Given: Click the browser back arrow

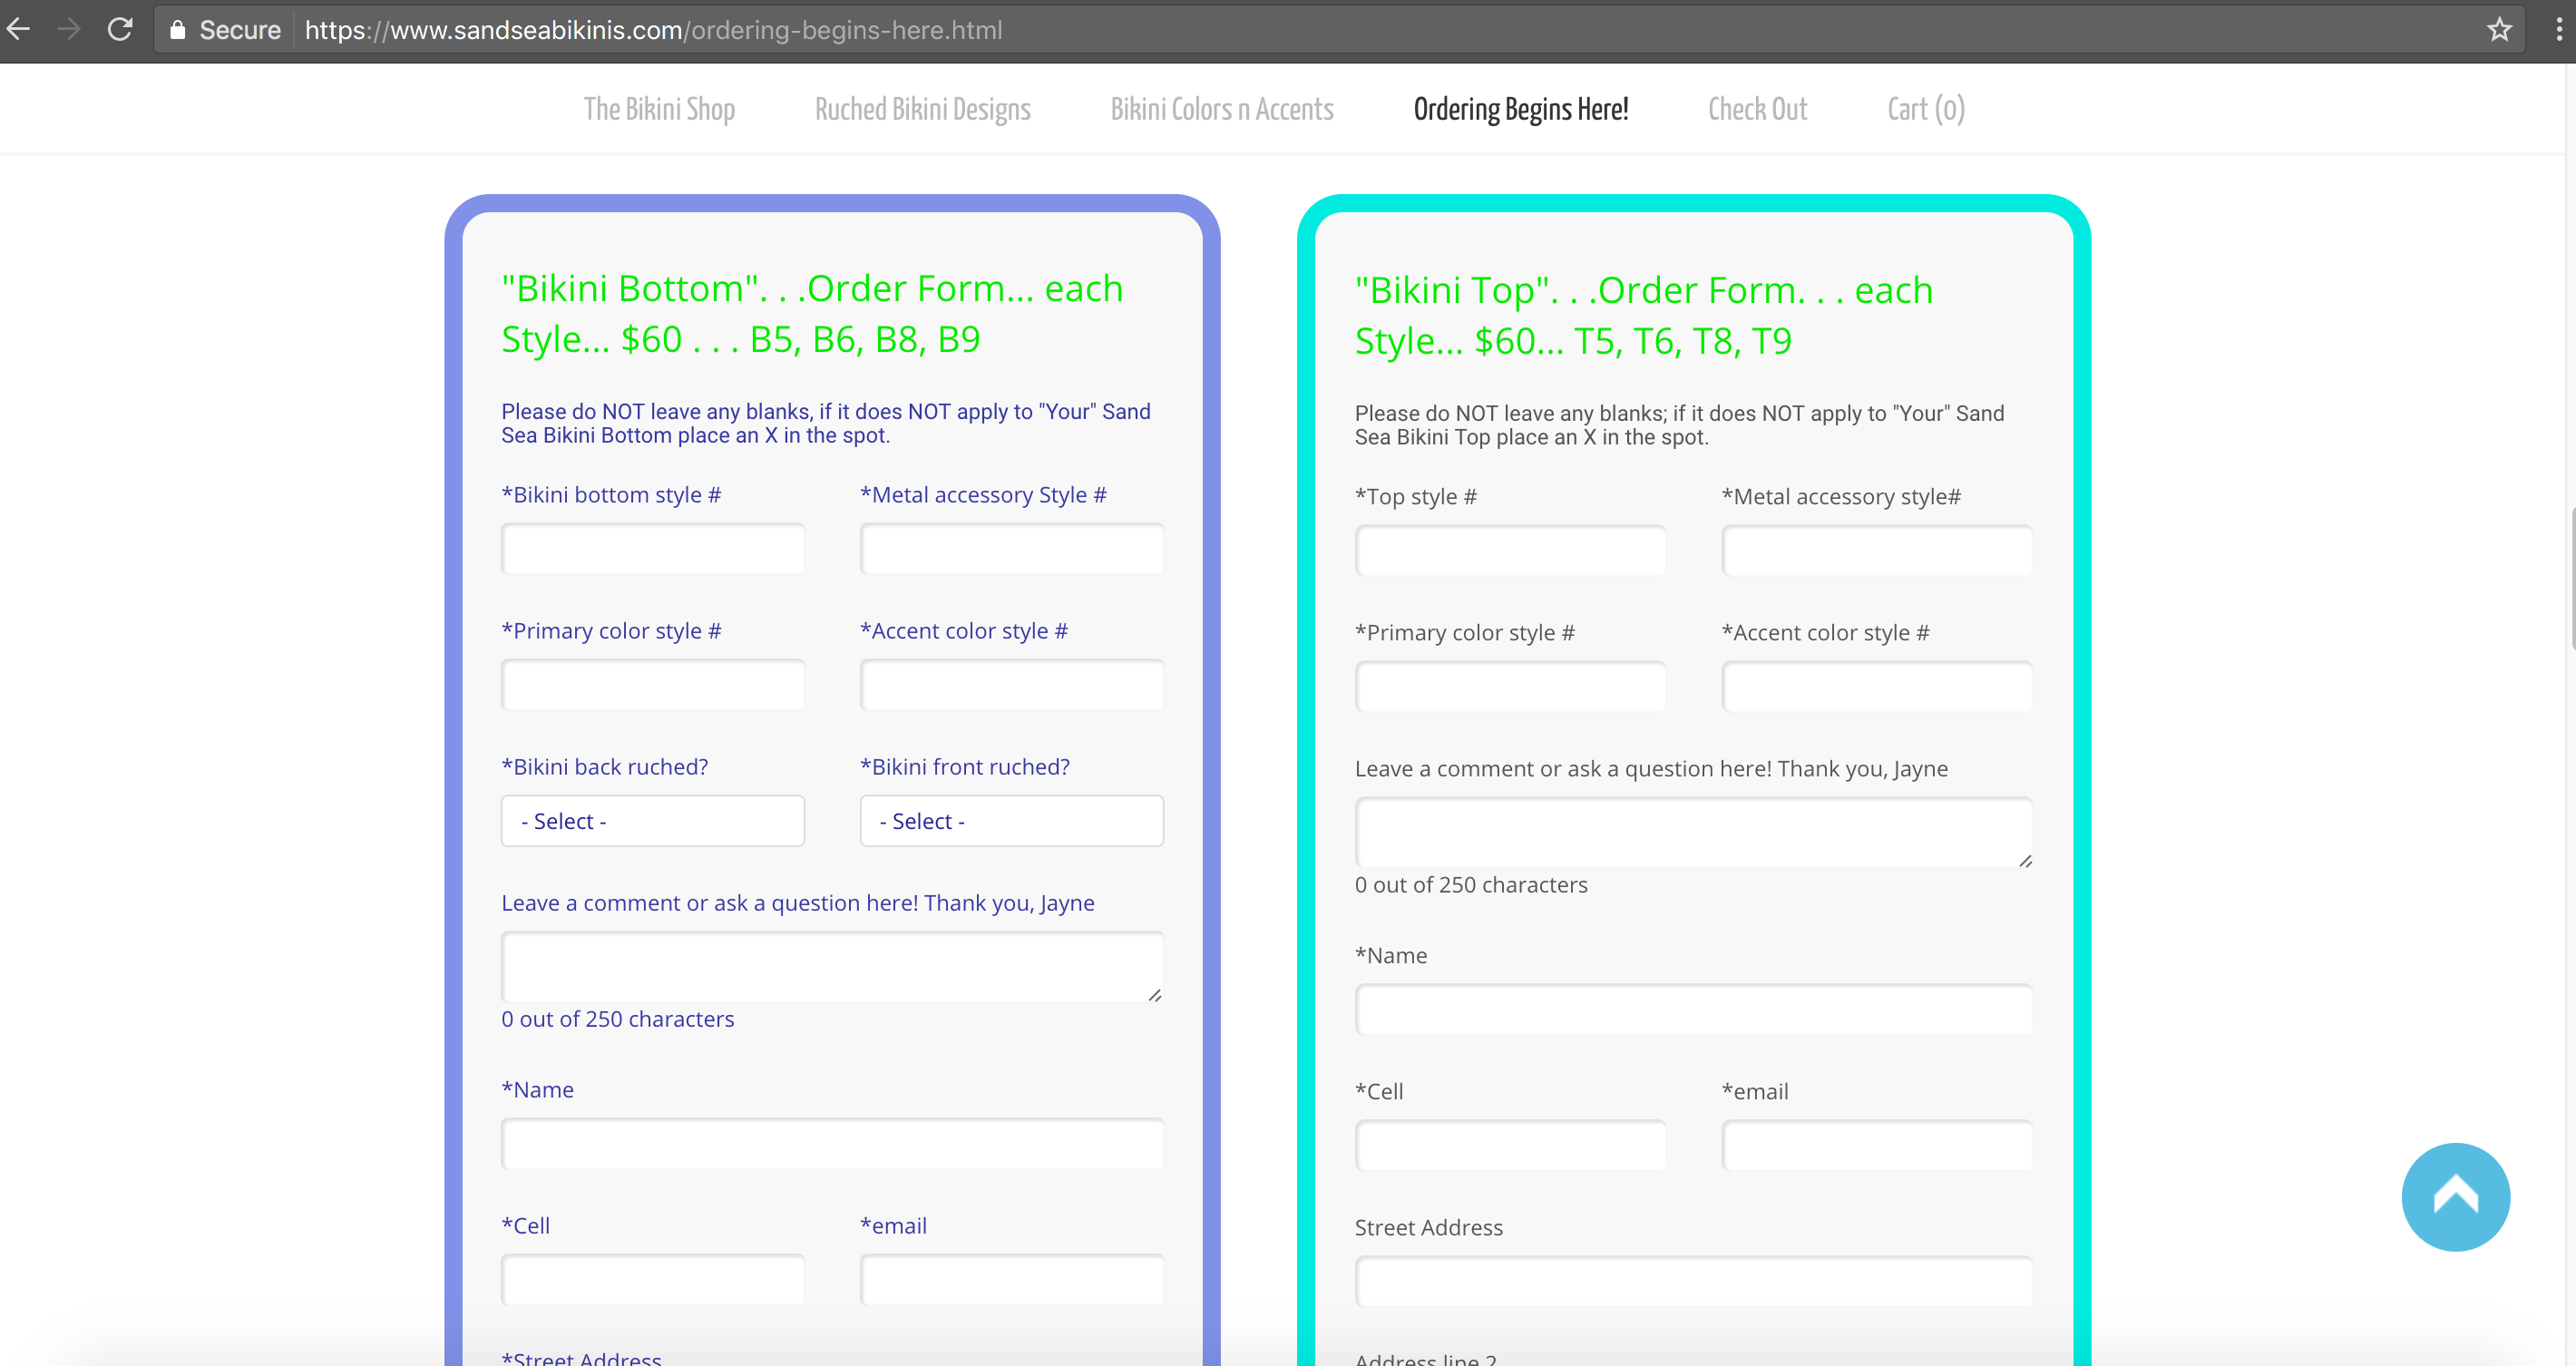Looking at the screenshot, I should (x=18, y=29).
